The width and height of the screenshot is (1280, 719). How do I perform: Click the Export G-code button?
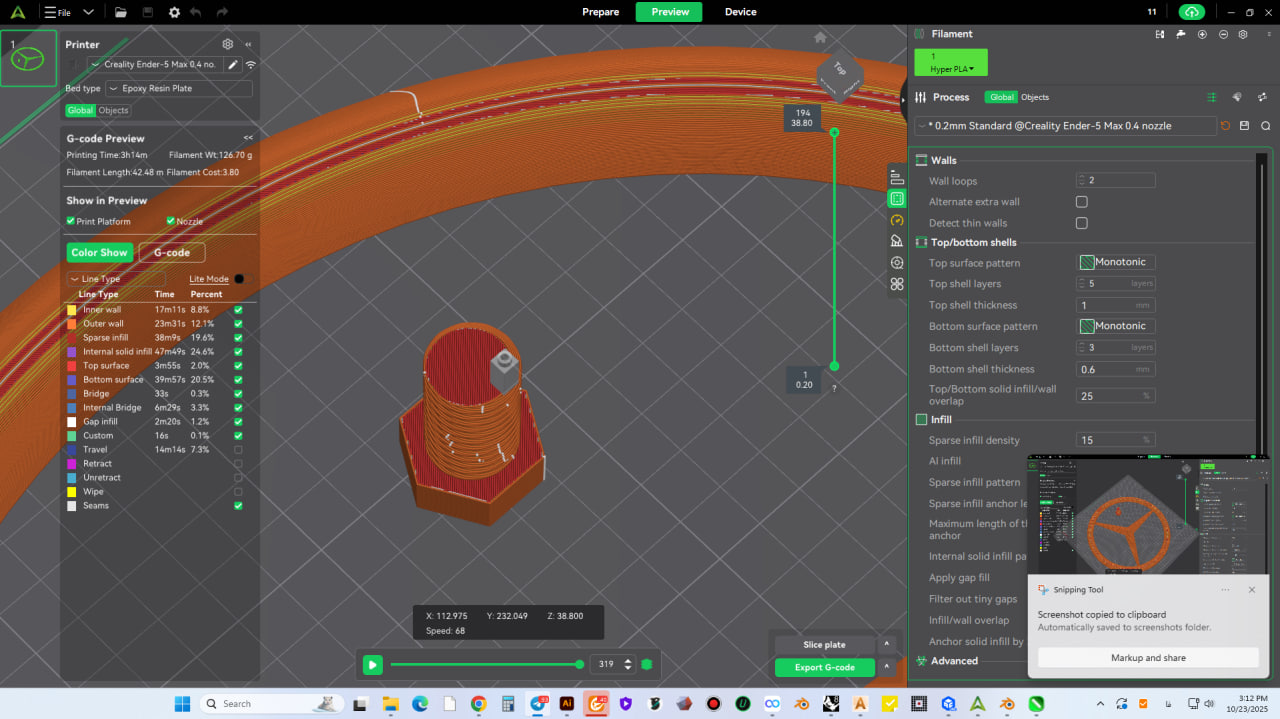[x=824, y=667]
